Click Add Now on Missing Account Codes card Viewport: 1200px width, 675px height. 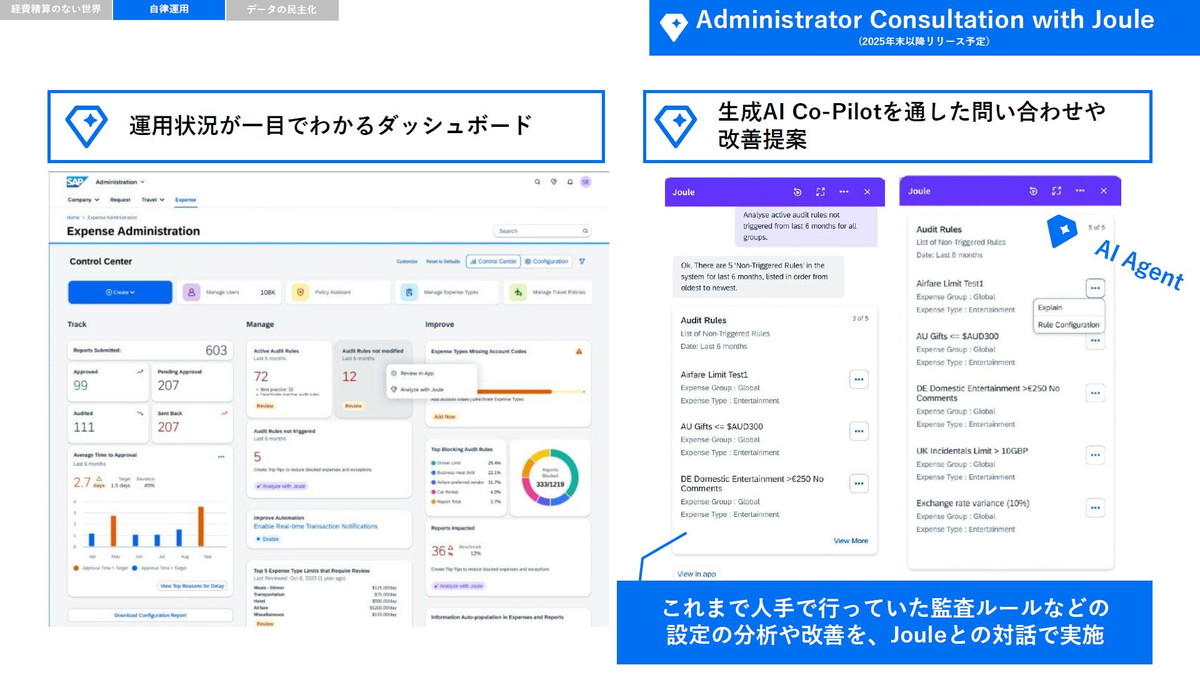[445, 416]
